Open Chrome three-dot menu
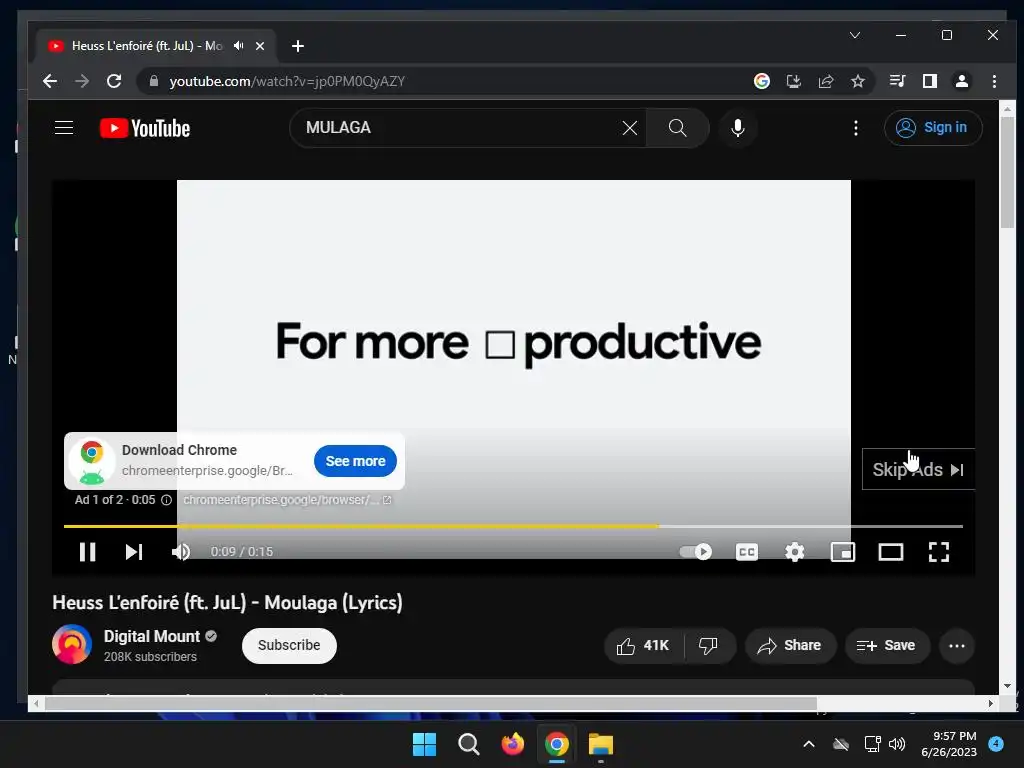 point(994,81)
